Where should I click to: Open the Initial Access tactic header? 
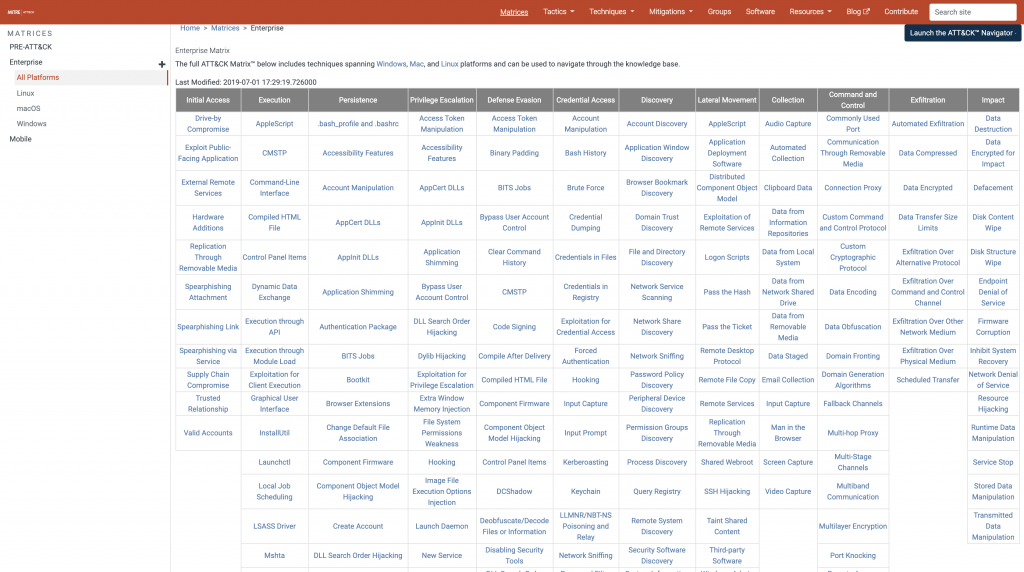(208, 100)
